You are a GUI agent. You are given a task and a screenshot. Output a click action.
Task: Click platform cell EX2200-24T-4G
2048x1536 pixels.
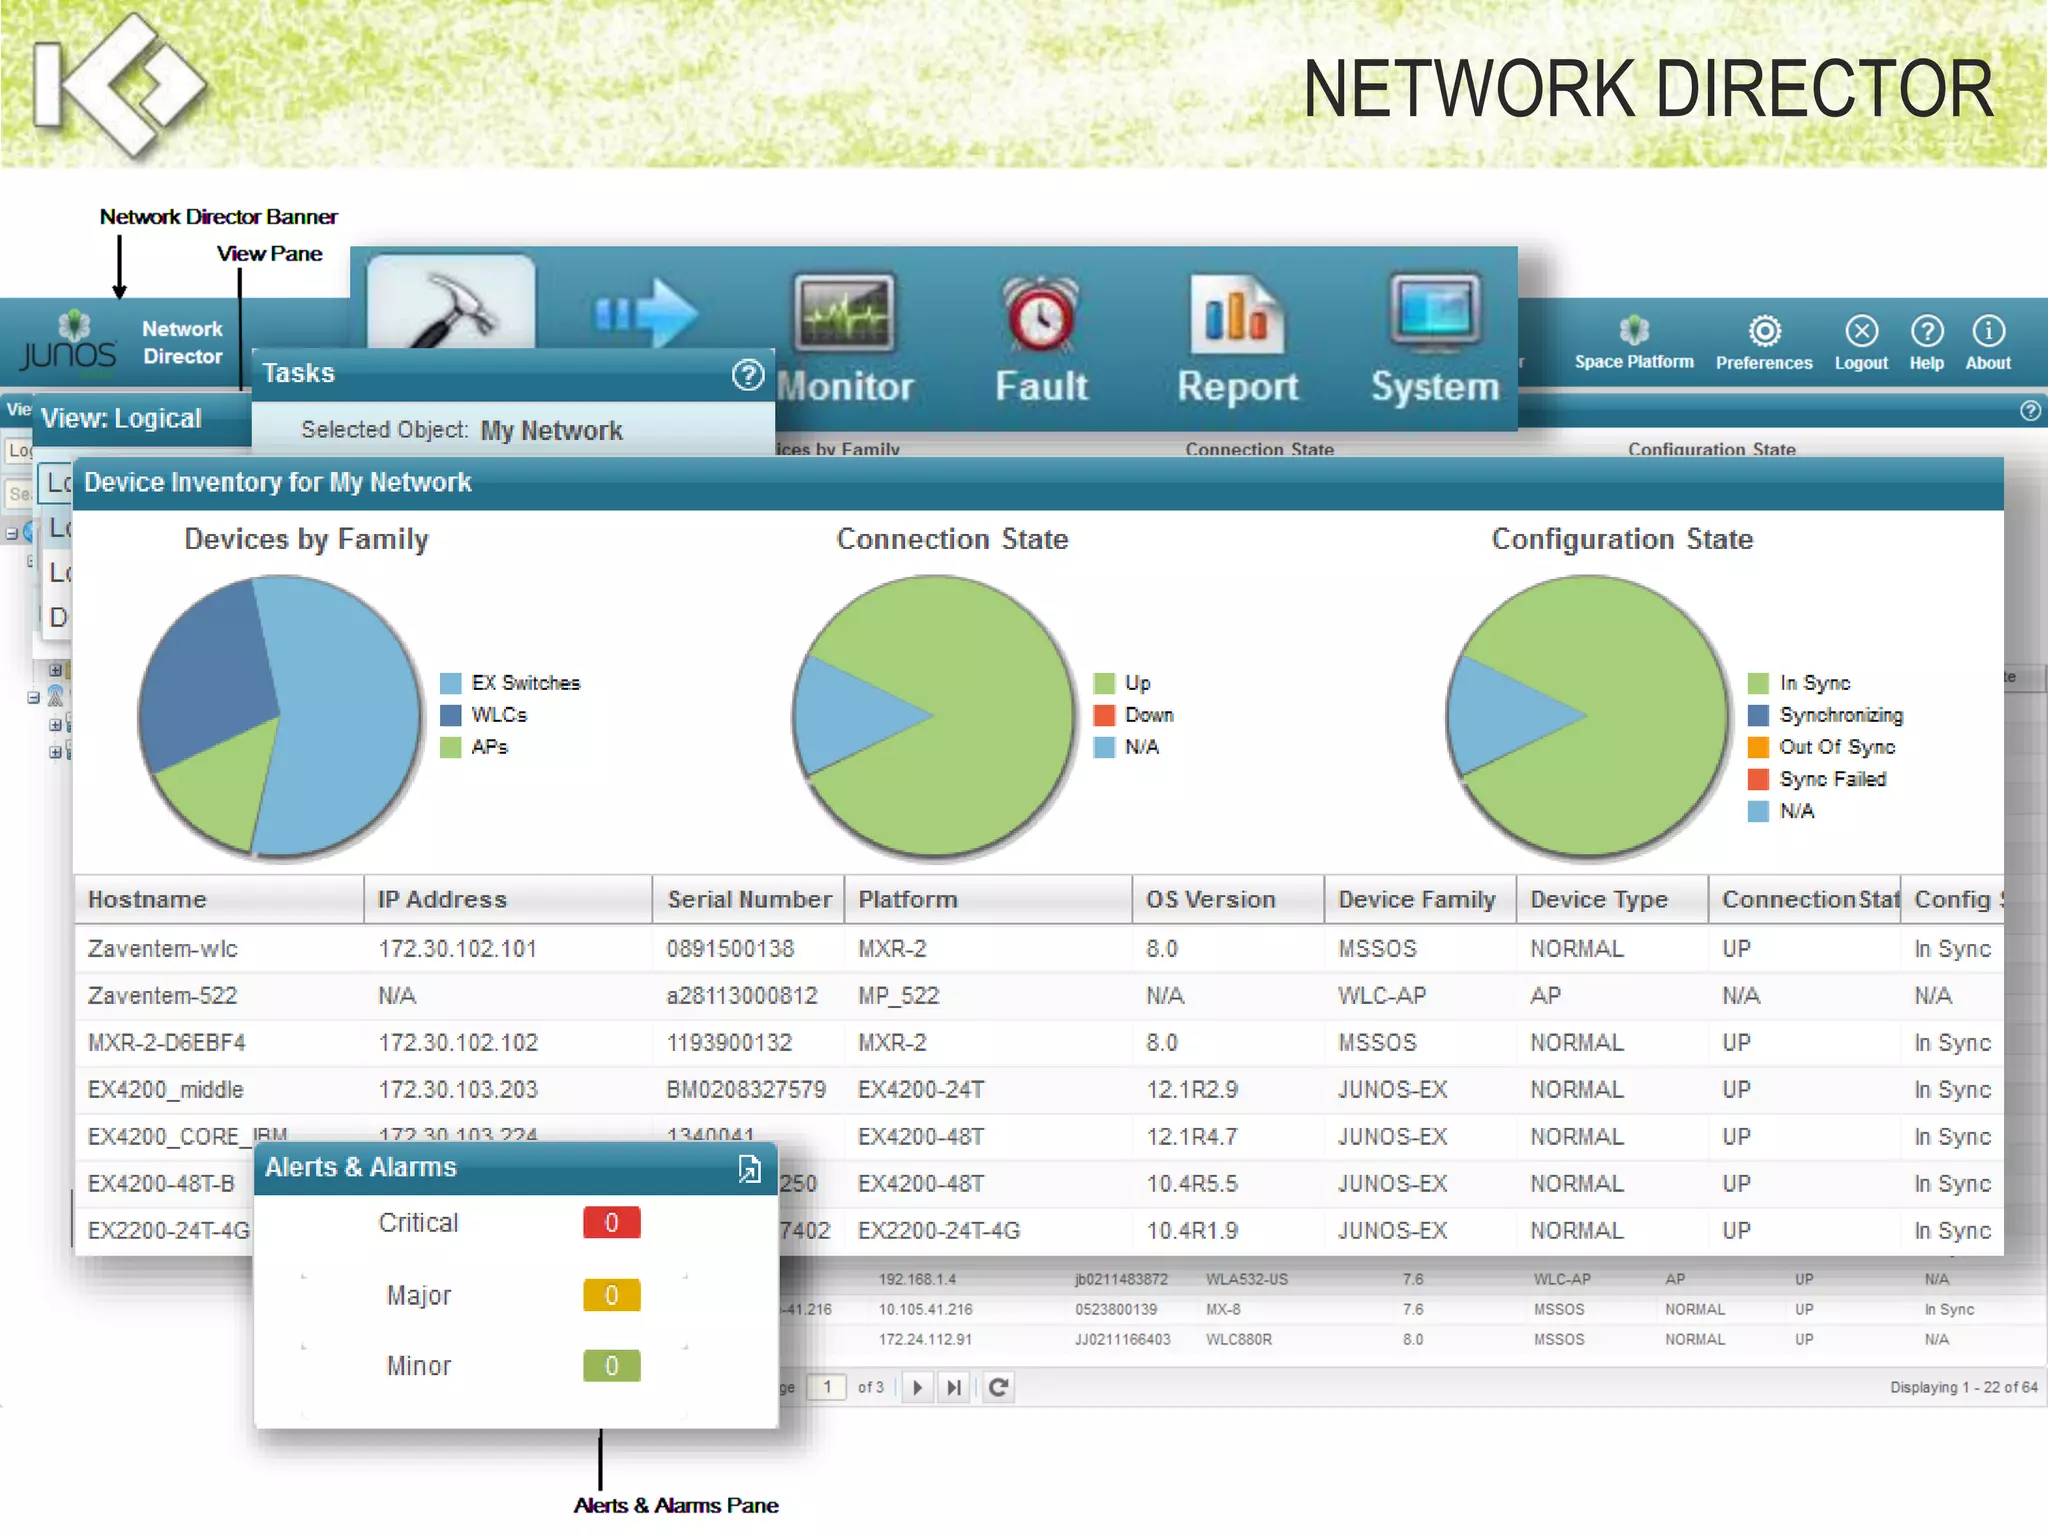pos(939,1231)
